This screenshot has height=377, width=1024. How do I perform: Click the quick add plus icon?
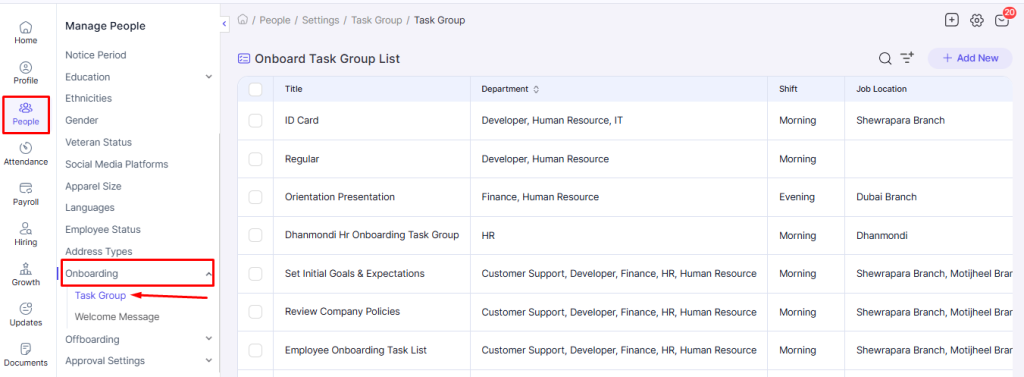[x=952, y=20]
